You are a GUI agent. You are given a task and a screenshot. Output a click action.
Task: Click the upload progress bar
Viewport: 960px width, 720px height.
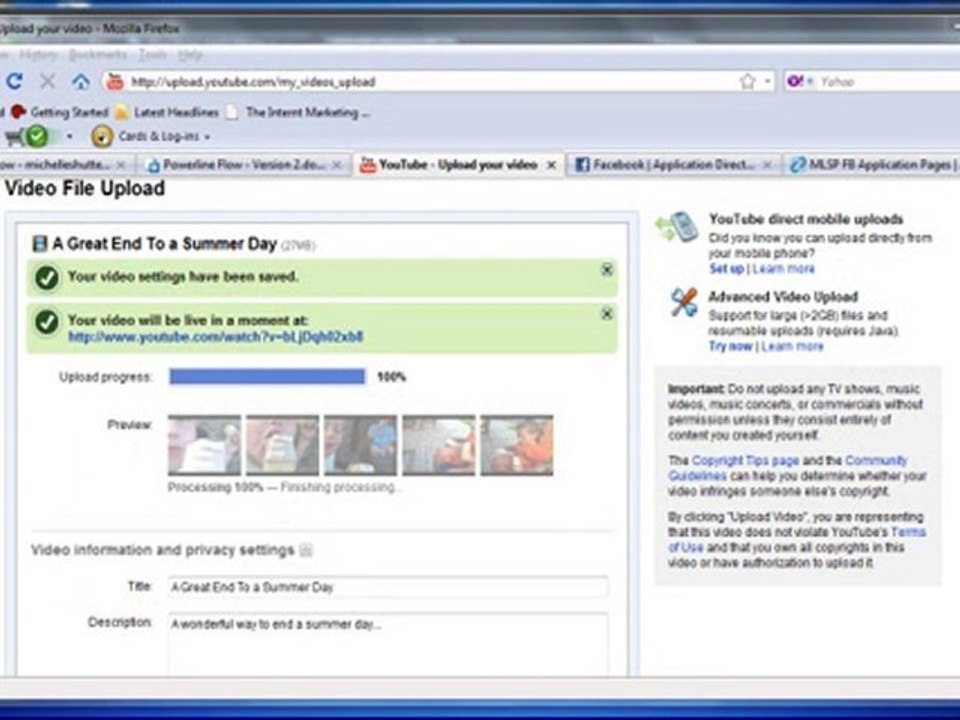click(267, 377)
